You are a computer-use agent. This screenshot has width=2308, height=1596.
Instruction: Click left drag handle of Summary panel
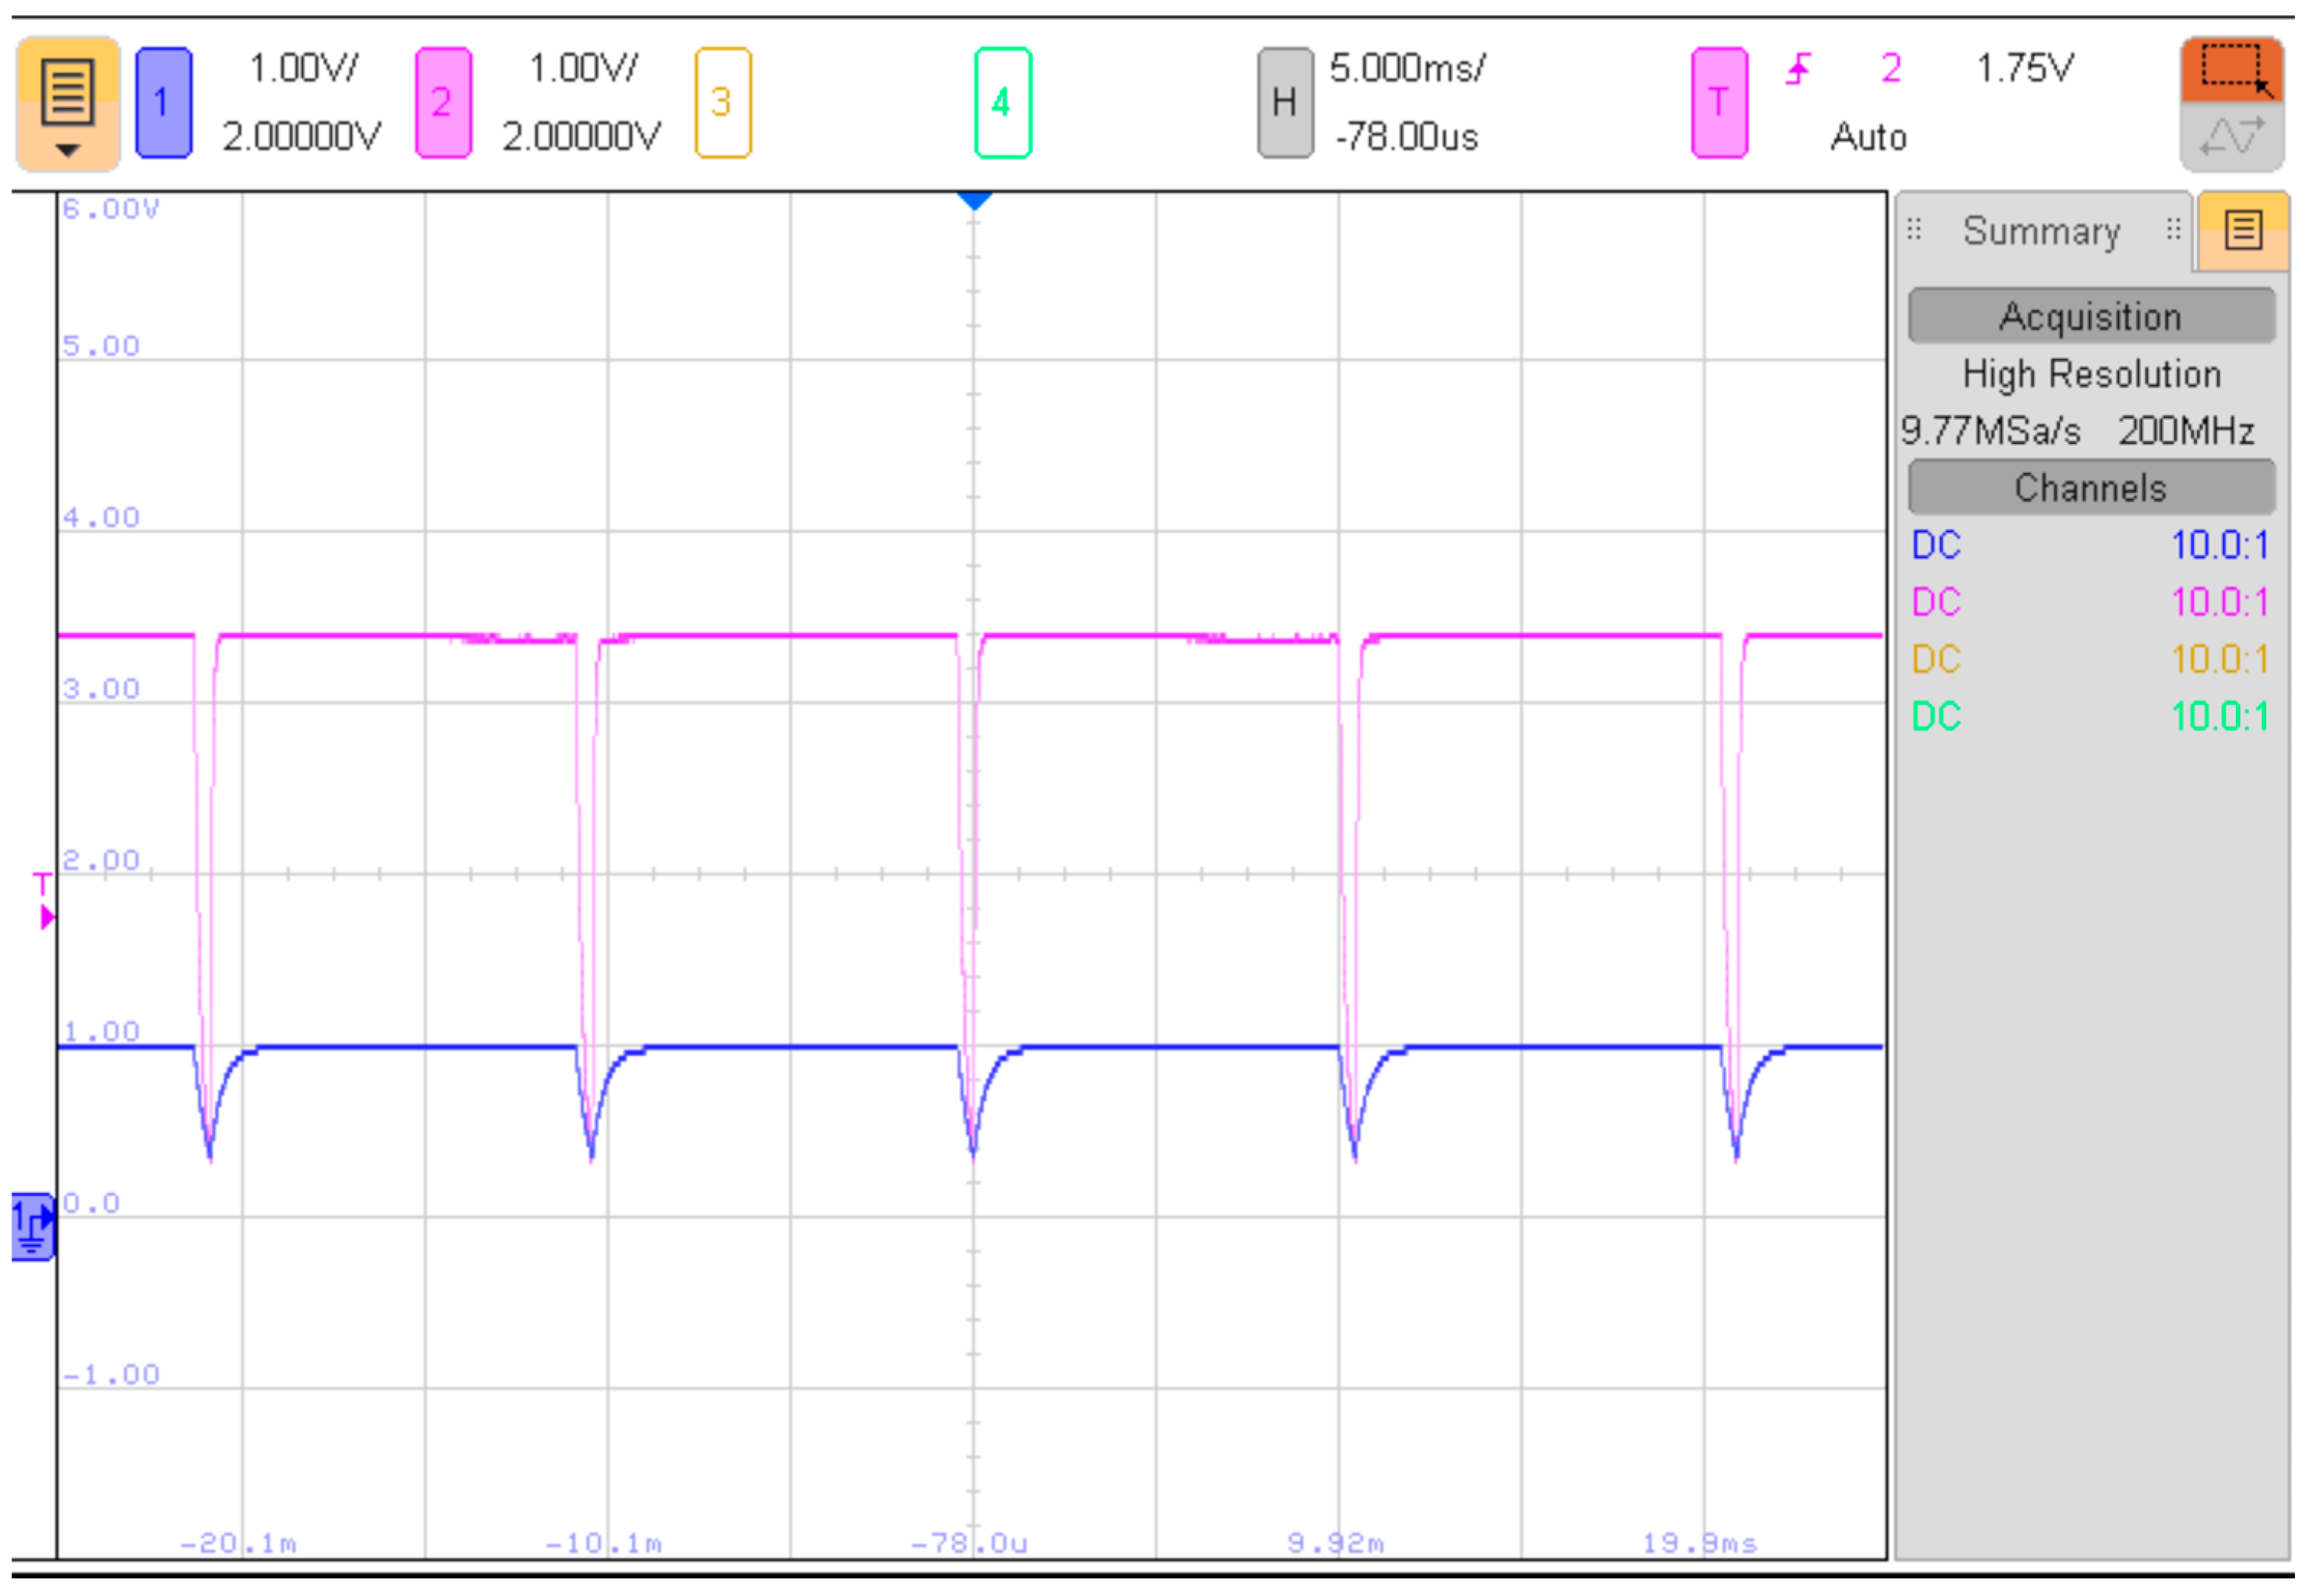1914,230
